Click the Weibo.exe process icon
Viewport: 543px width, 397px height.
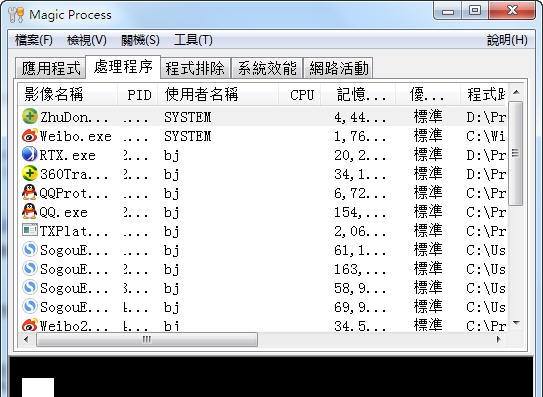(30, 135)
